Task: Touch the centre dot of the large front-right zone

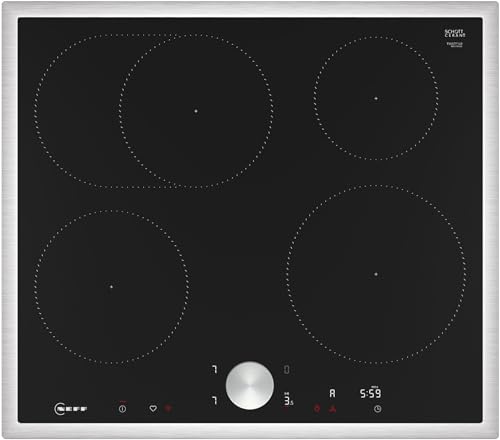Action: (x=376, y=274)
